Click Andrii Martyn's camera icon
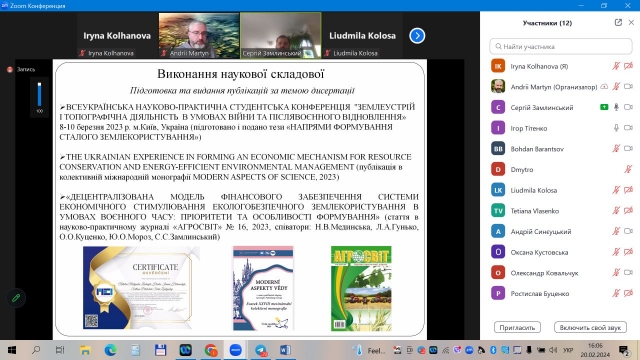Screen dimensions: 640x360 pos(629,87)
